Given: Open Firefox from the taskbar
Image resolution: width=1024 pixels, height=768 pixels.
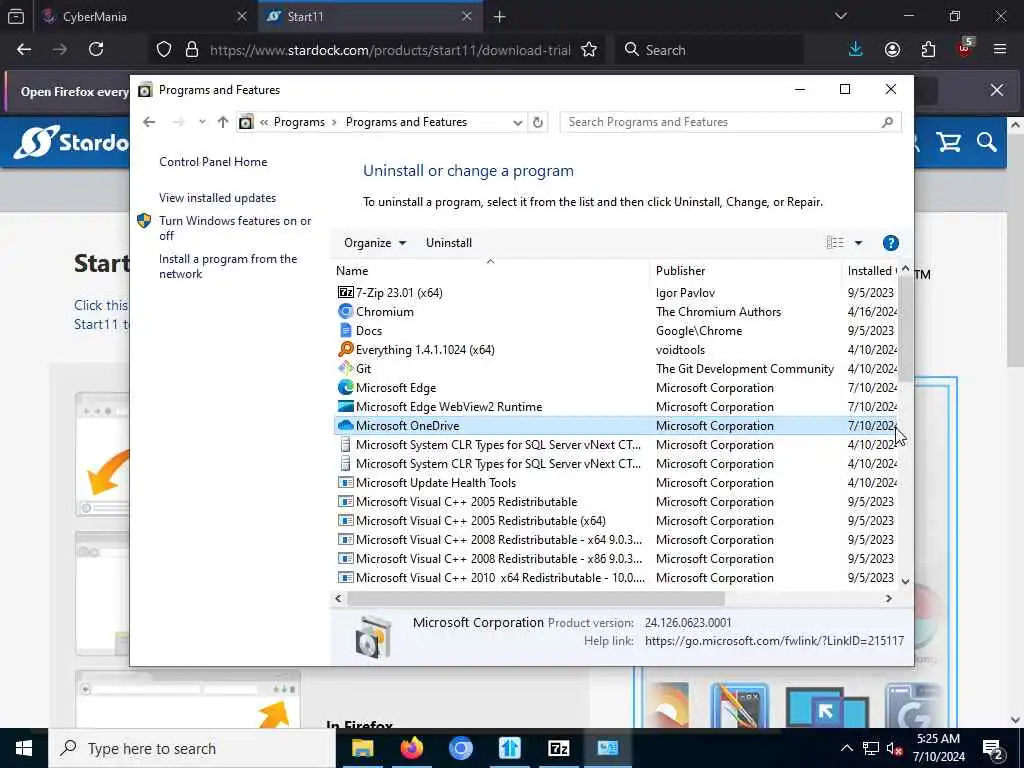Looking at the screenshot, I should [x=411, y=748].
